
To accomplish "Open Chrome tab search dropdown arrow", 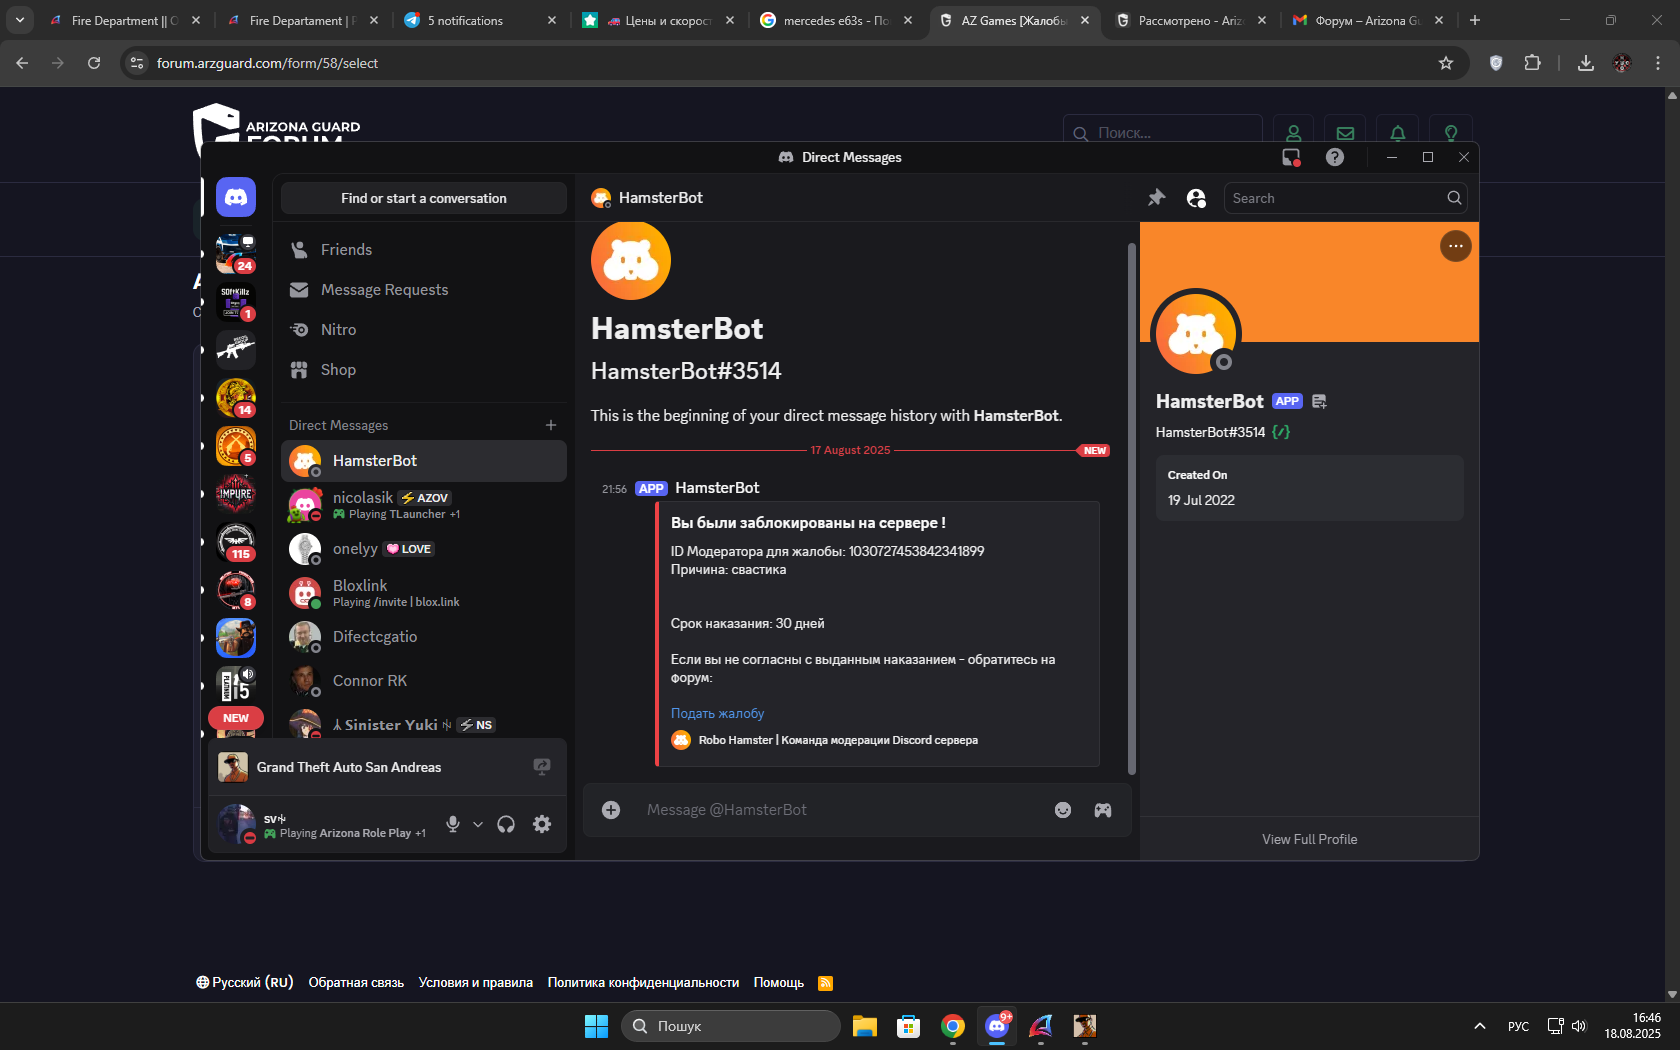I will [x=20, y=20].
